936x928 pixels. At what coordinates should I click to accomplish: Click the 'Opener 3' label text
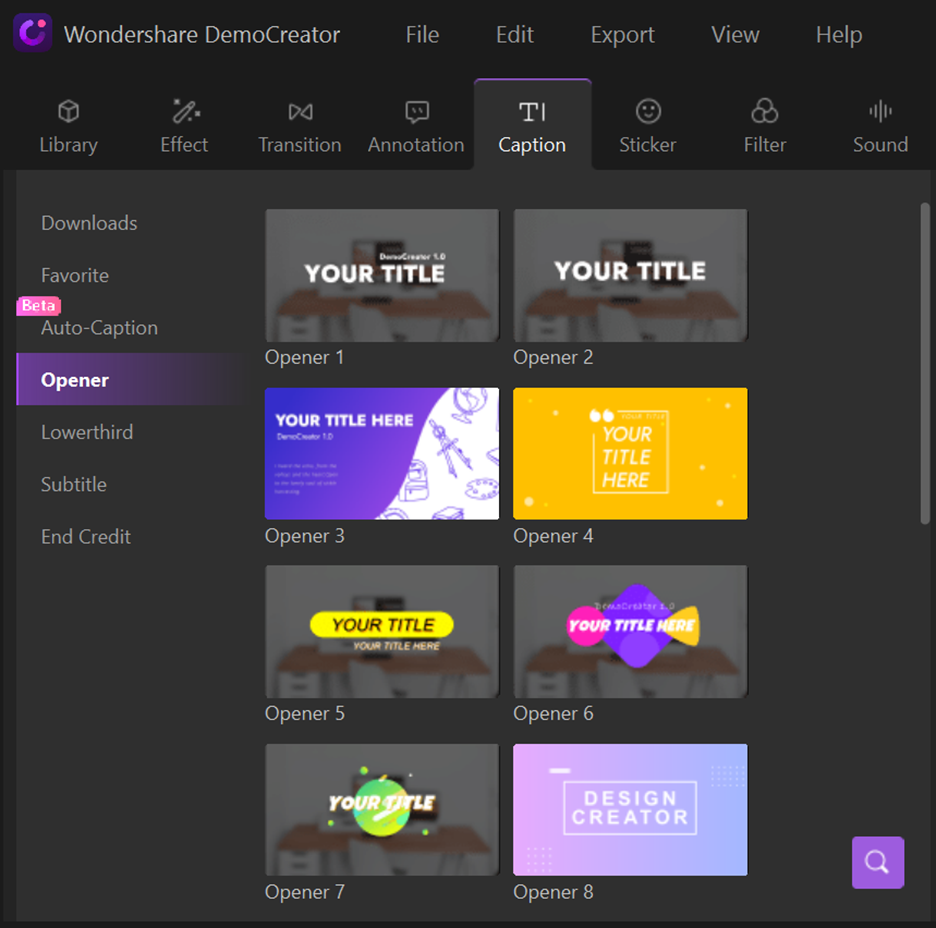click(304, 536)
